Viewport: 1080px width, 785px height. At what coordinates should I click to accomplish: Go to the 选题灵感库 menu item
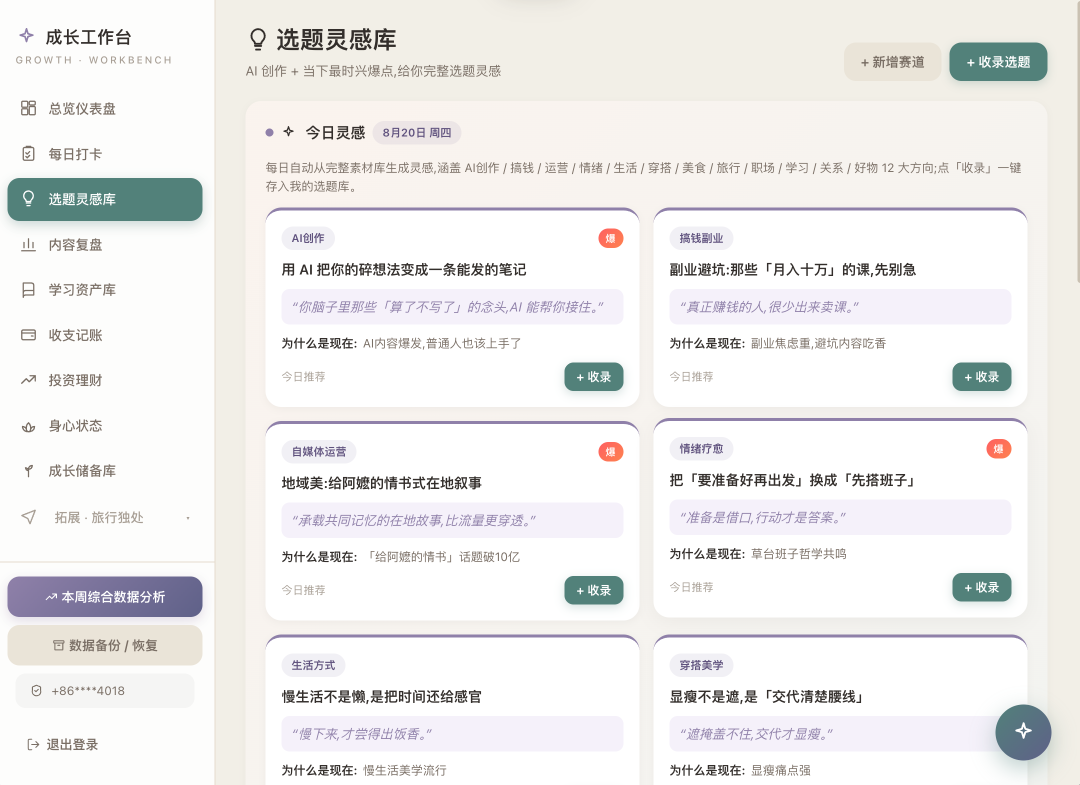point(105,199)
